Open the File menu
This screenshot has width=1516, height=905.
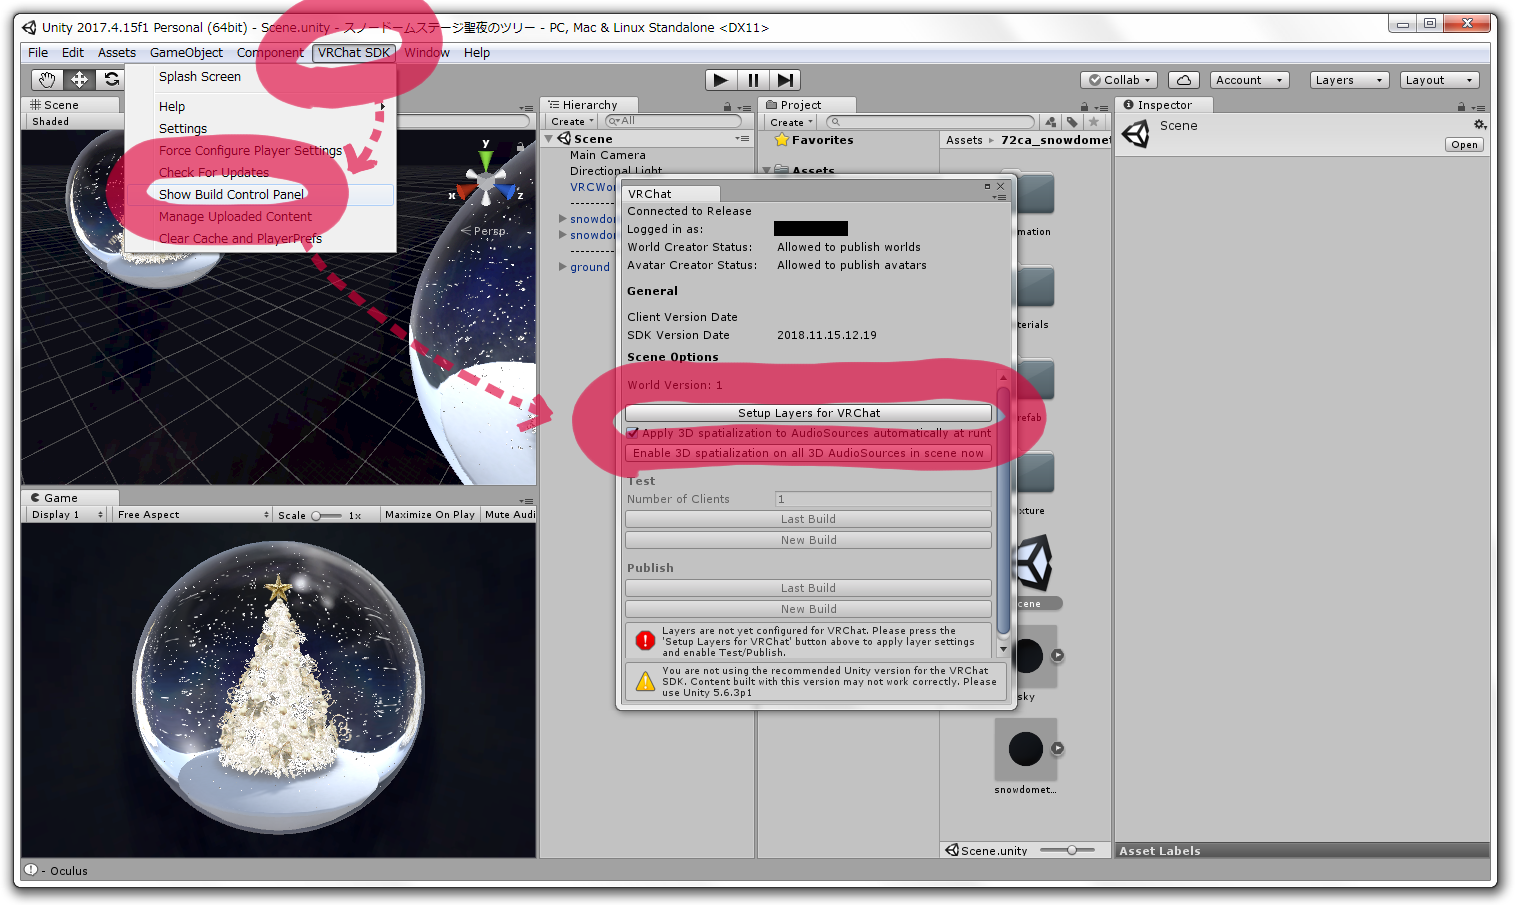coord(38,53)
